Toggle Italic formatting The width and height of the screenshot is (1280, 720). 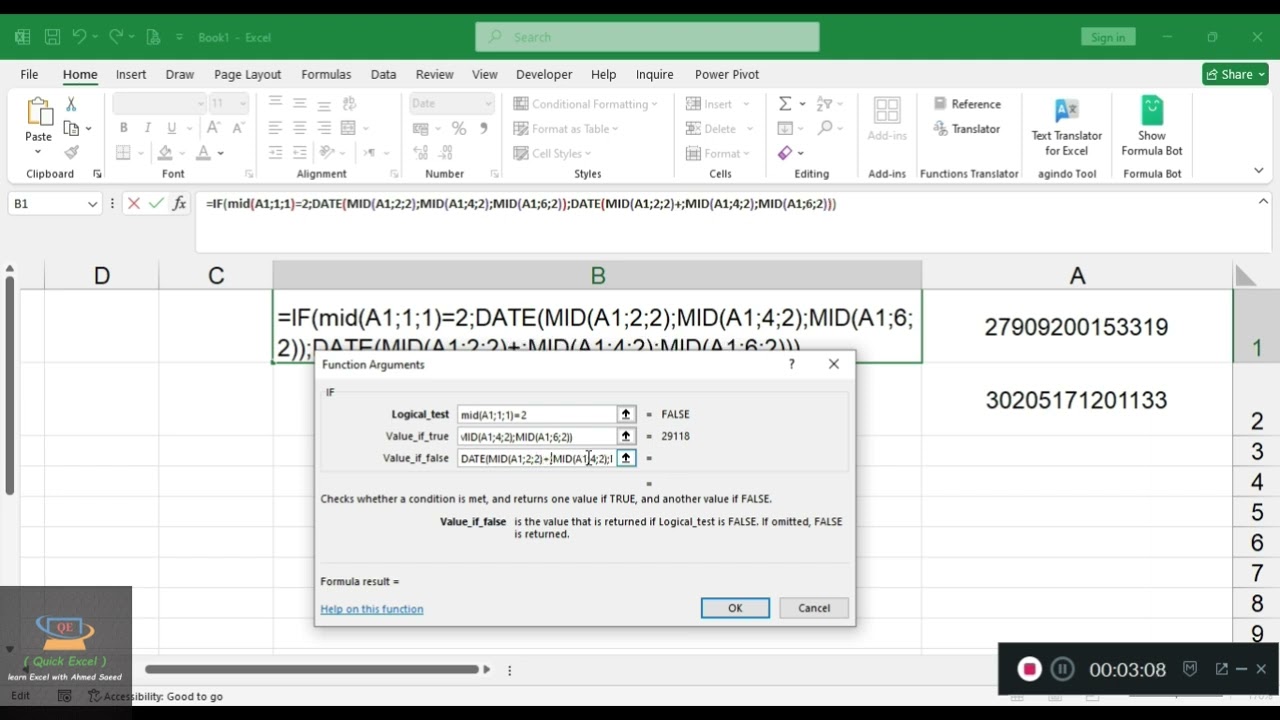147,128
